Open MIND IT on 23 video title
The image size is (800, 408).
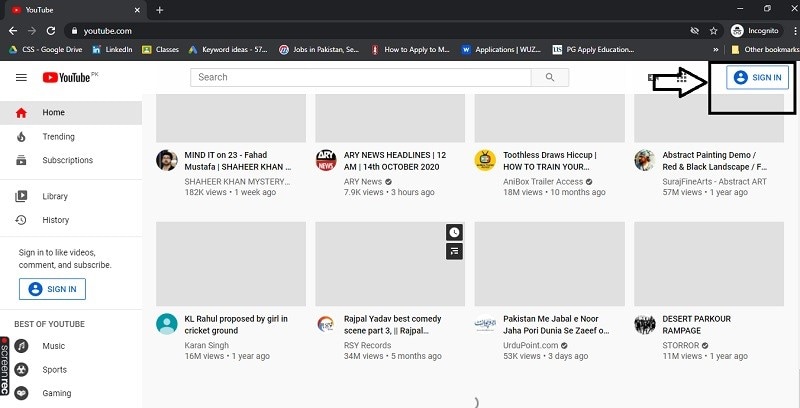coord(238,161)
